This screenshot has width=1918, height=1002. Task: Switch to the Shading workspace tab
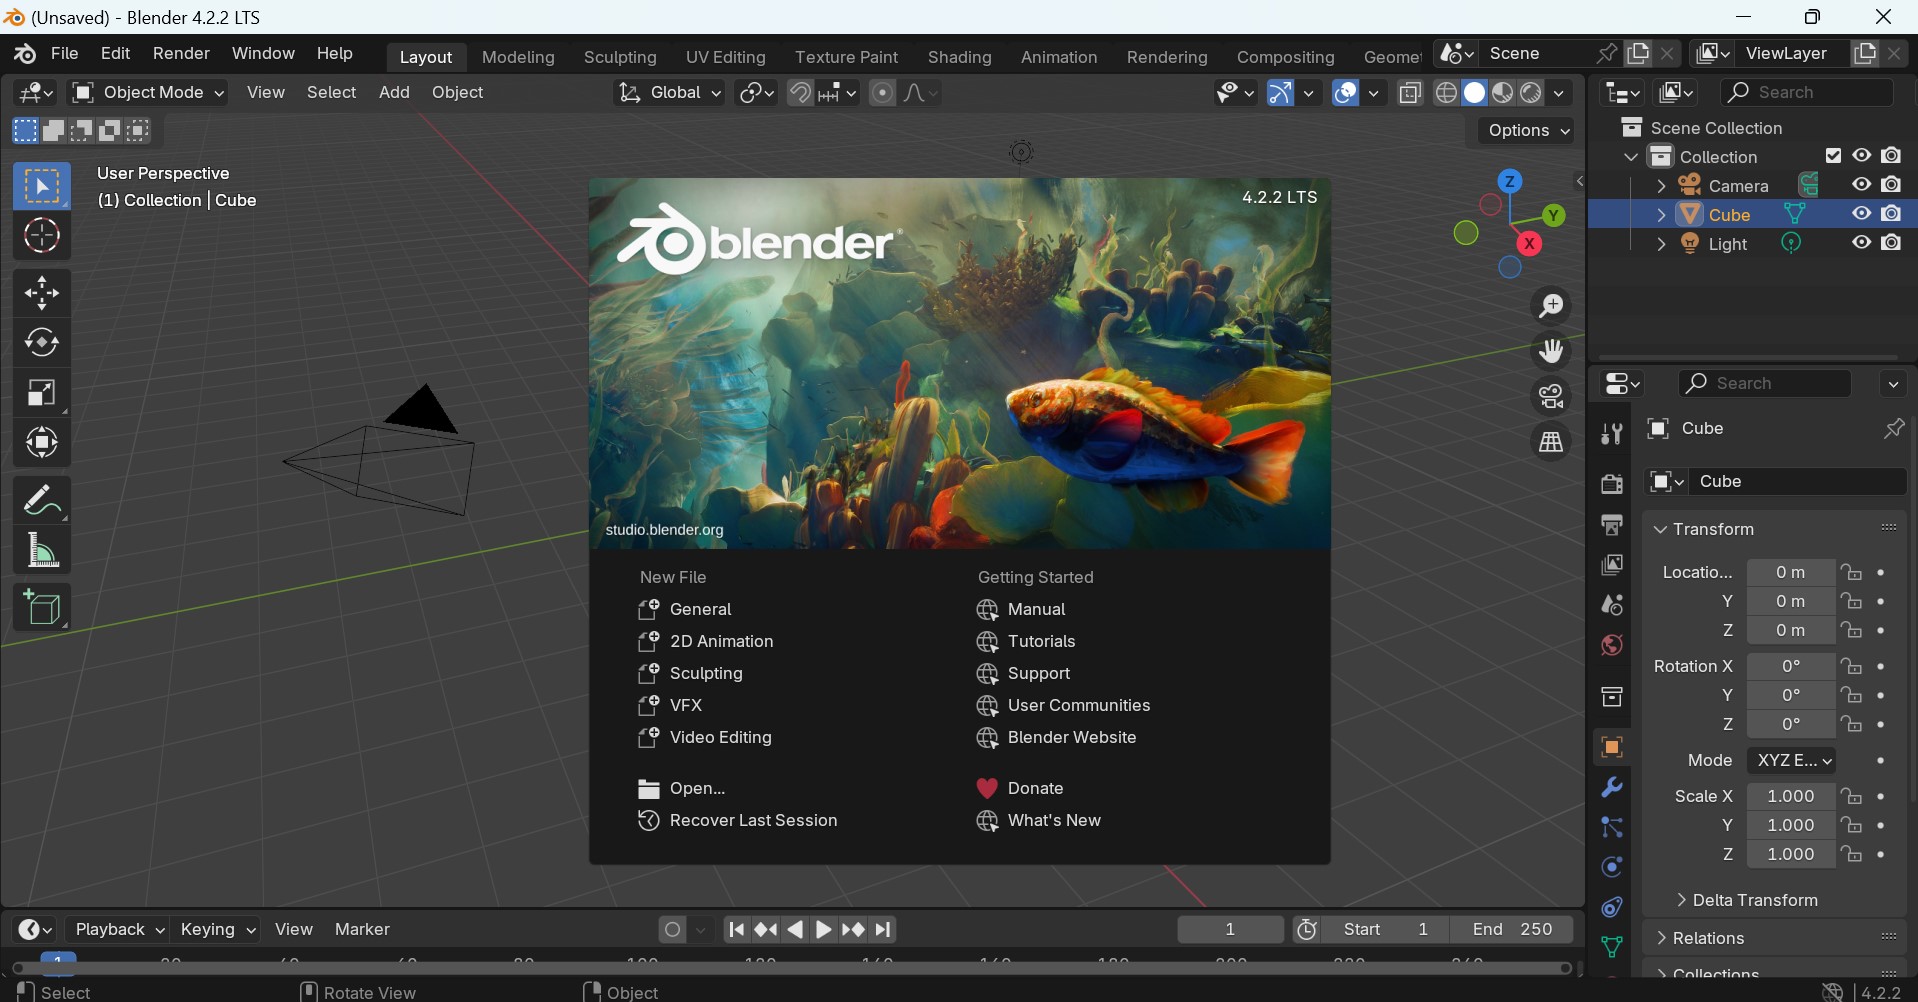tap(960, 58)
